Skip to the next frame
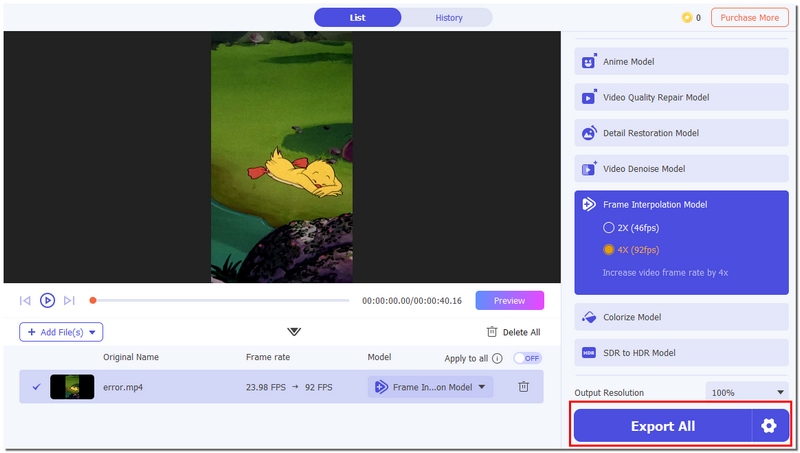Viewport: 800px width, 453px height. [x=69, y=300]
